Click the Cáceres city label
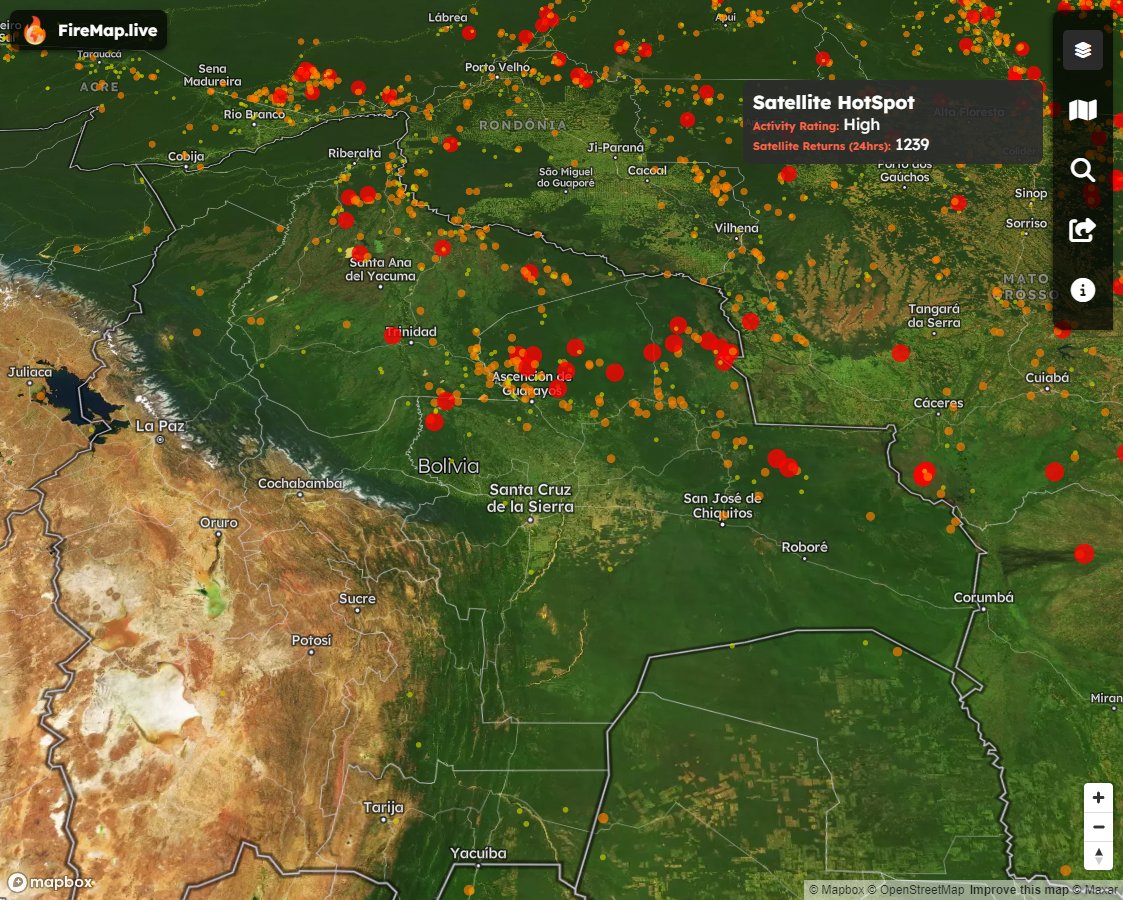 click(938, 403)
